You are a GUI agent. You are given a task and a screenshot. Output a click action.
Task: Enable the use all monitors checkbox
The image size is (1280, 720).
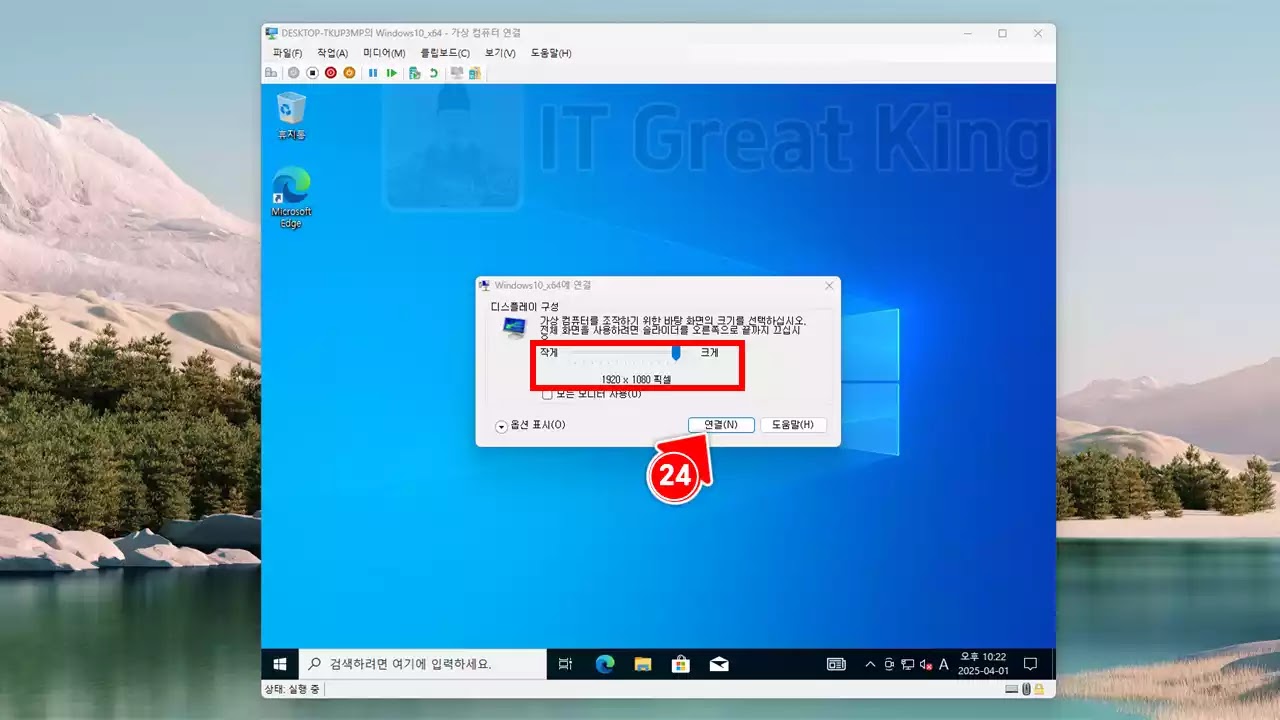[x=546, y=395]
